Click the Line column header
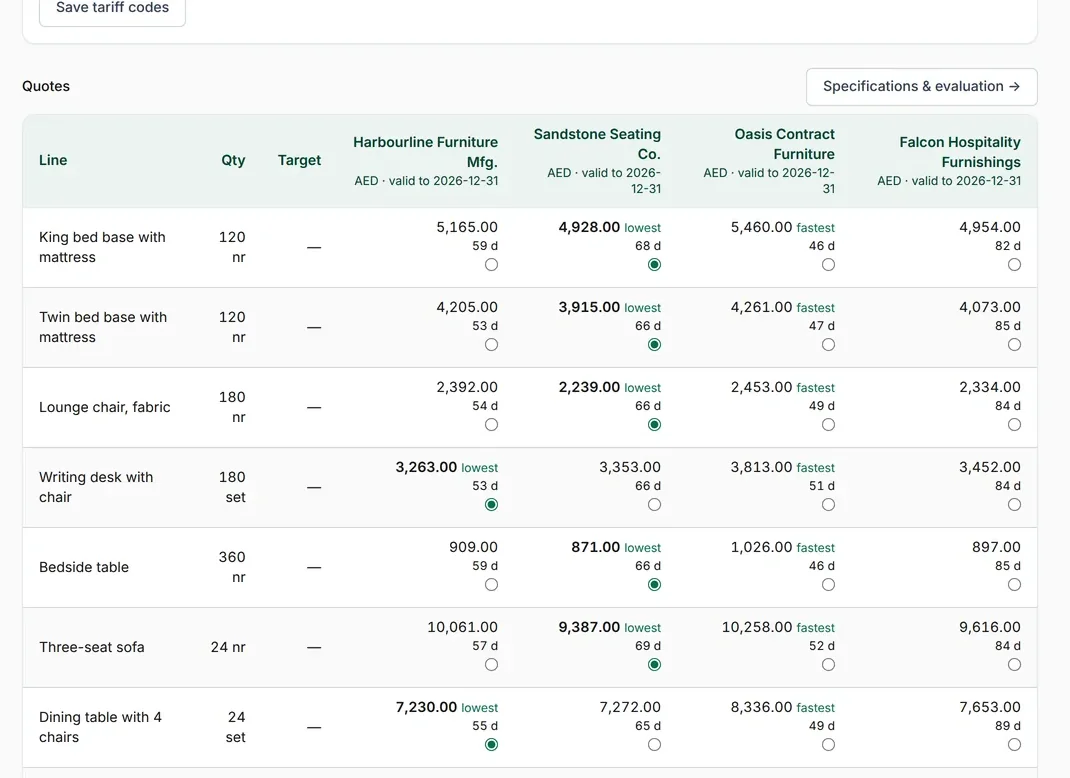Image resolution: width=1070 pixels, height=778 pixels. 53,160
